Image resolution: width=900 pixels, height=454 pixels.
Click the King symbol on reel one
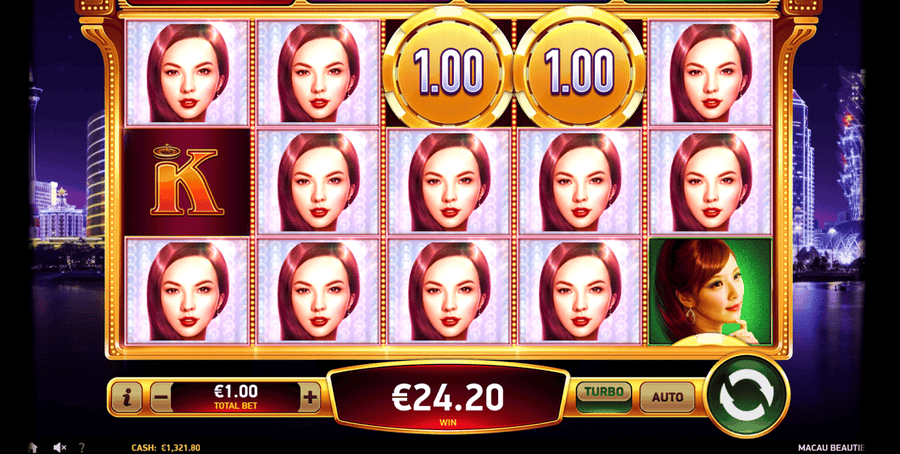187,182
